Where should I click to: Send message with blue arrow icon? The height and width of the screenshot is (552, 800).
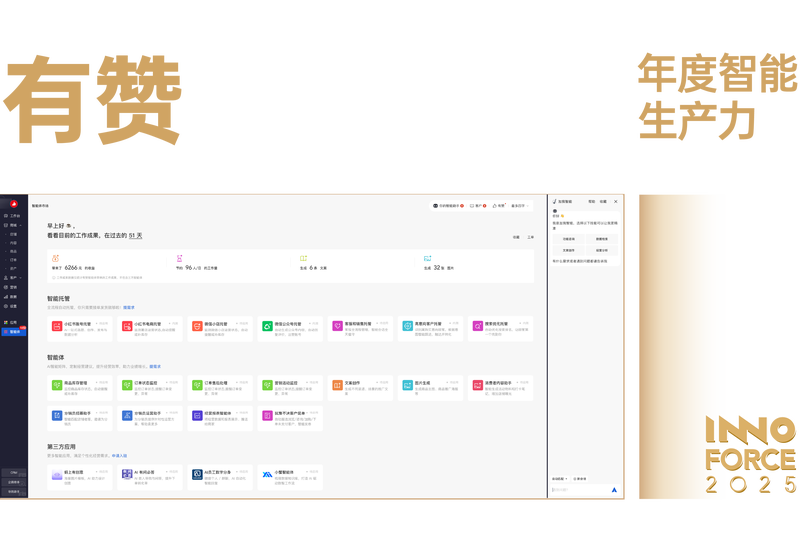click(614, 490)
